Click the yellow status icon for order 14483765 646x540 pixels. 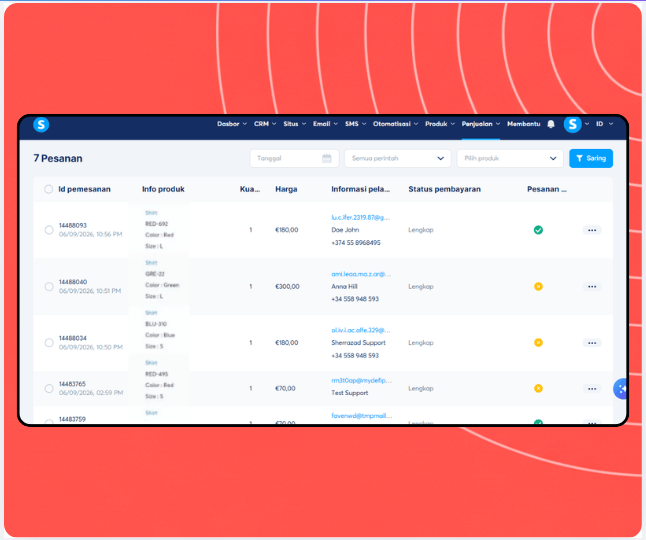(x=538, y=388)
